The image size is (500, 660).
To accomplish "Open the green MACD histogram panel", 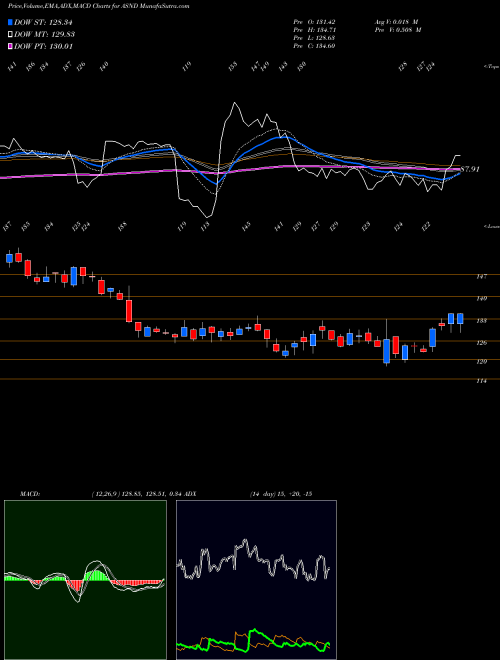I will click(x=85, y=580).
